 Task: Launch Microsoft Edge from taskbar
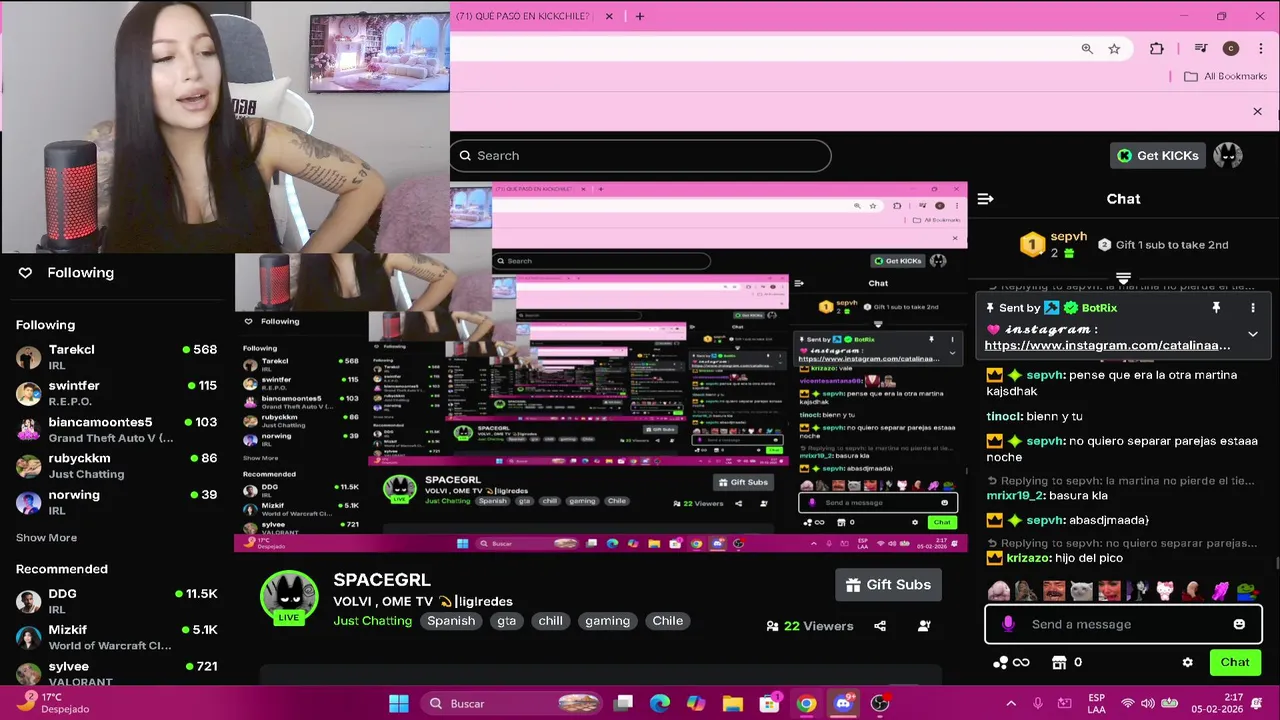(660, 704)
